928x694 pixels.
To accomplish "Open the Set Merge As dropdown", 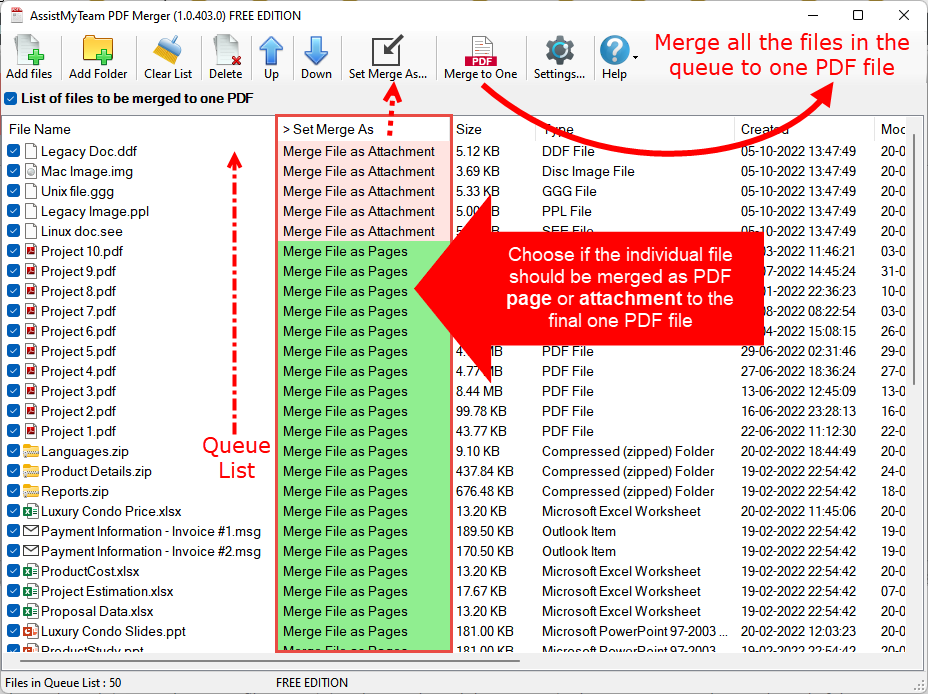I will click(x=330, y=129).
